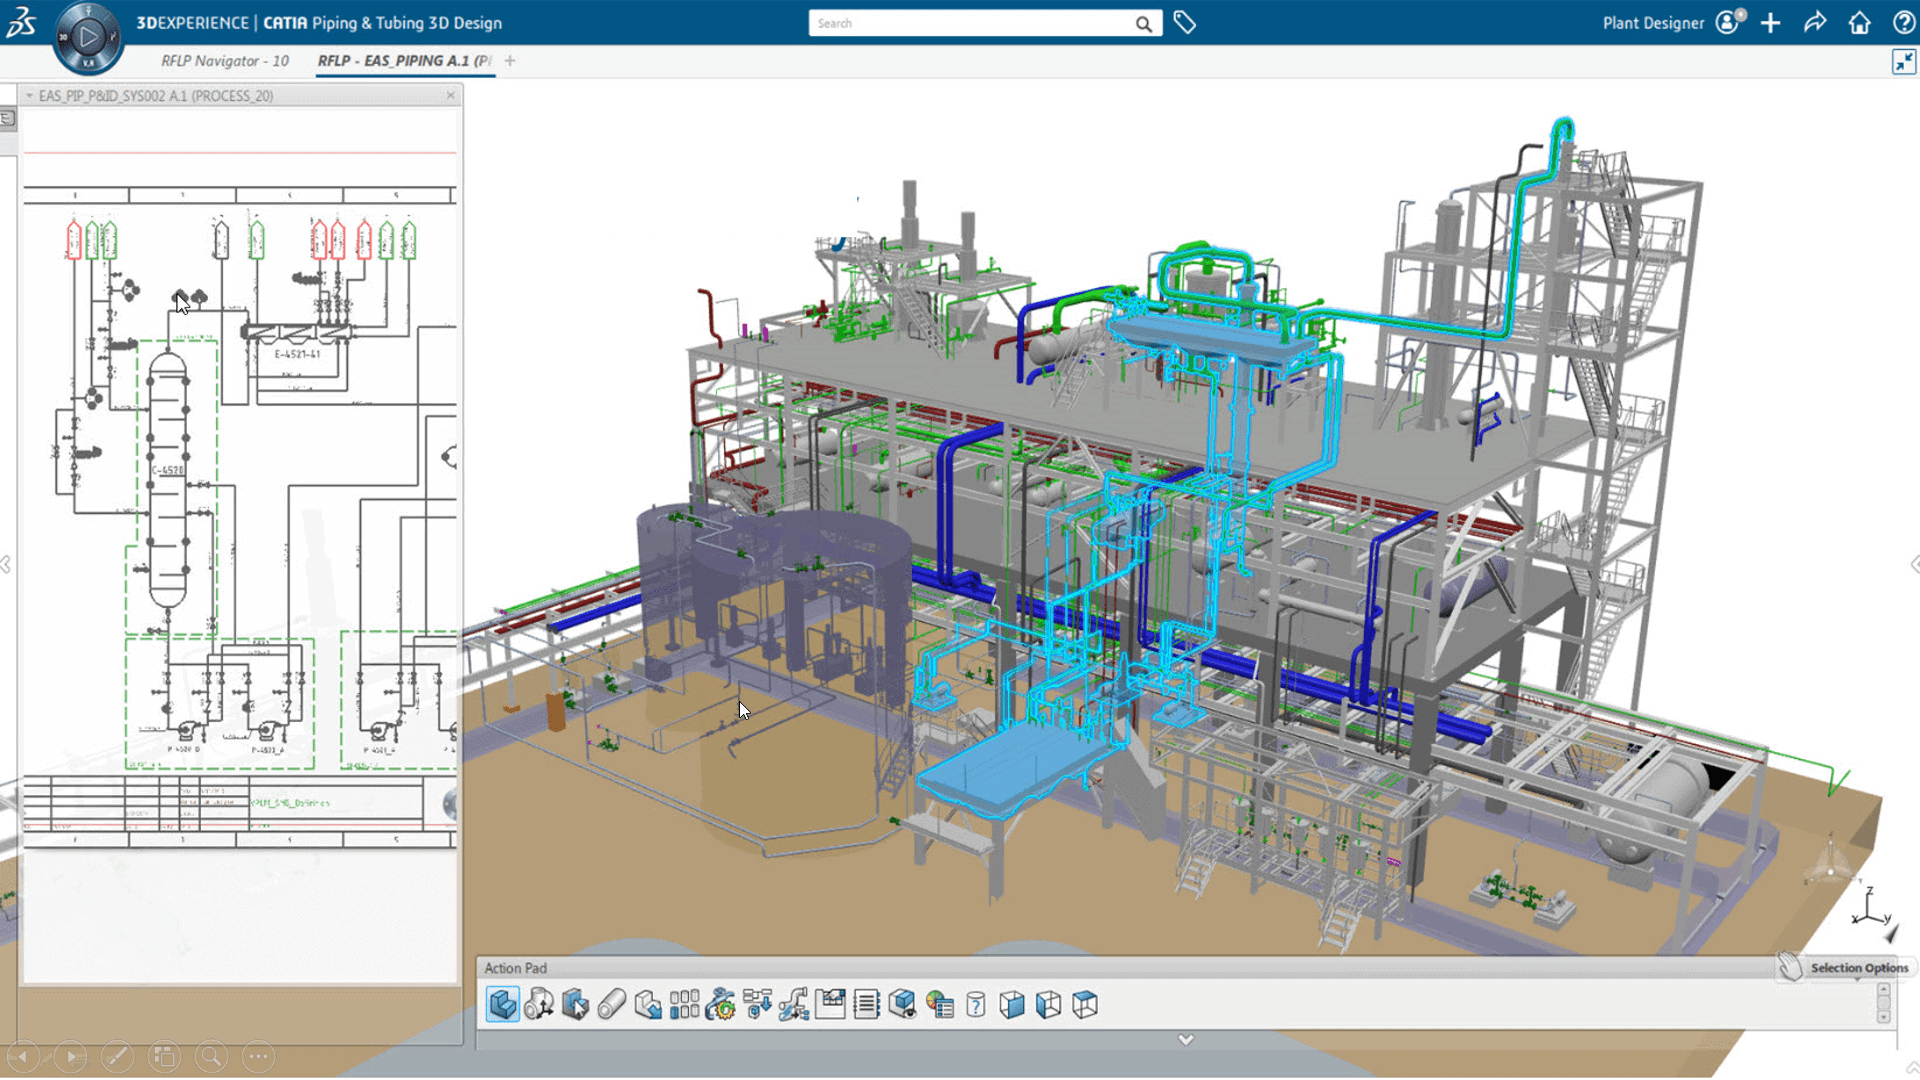
Task: Click the straight pipe cylinder icon
Action: tap(611, 1004)
